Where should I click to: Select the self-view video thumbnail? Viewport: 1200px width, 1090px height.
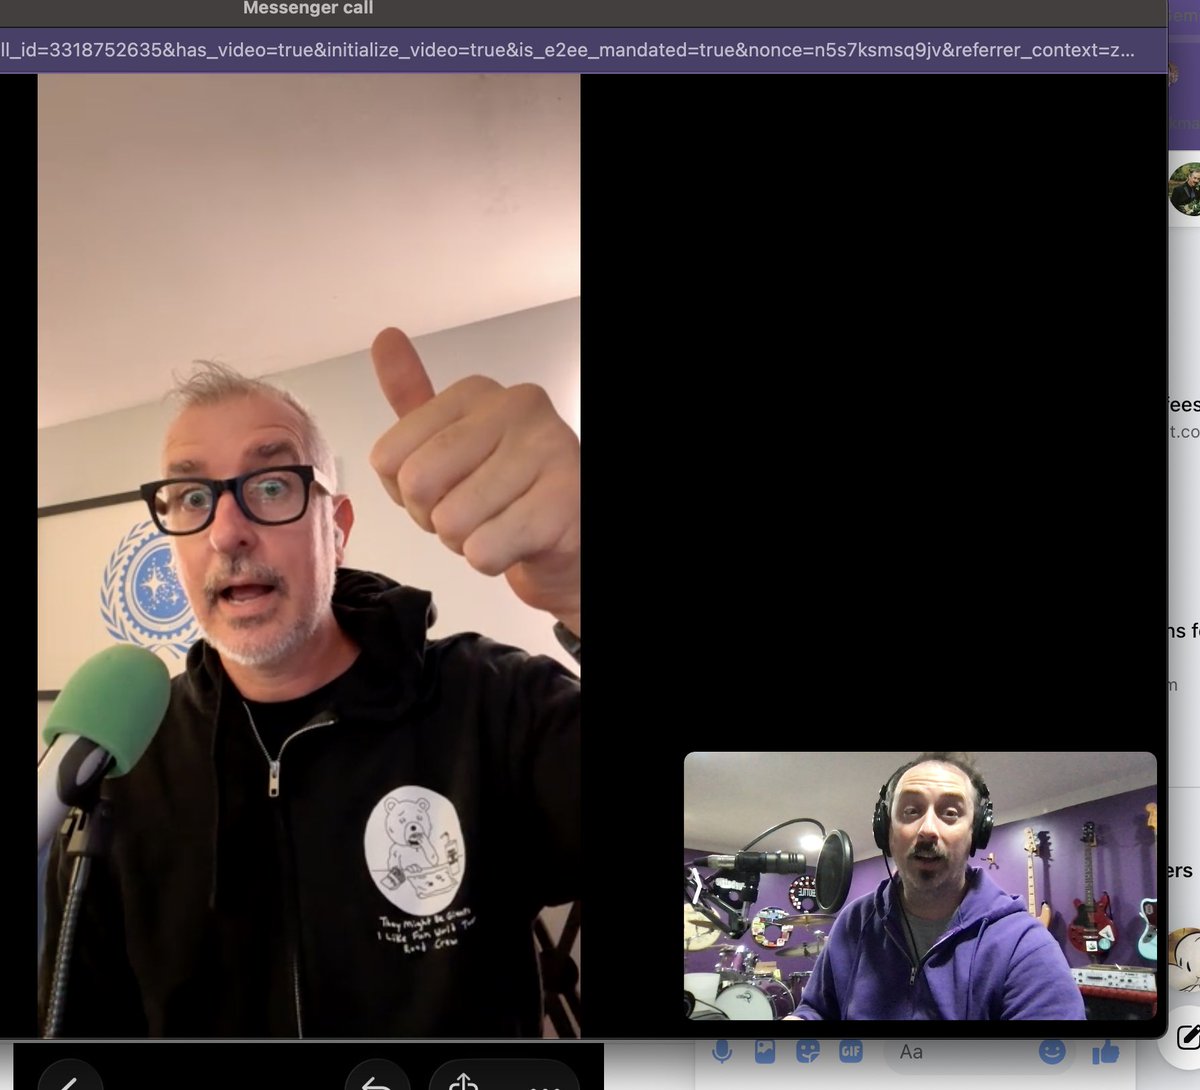(920, 886)
